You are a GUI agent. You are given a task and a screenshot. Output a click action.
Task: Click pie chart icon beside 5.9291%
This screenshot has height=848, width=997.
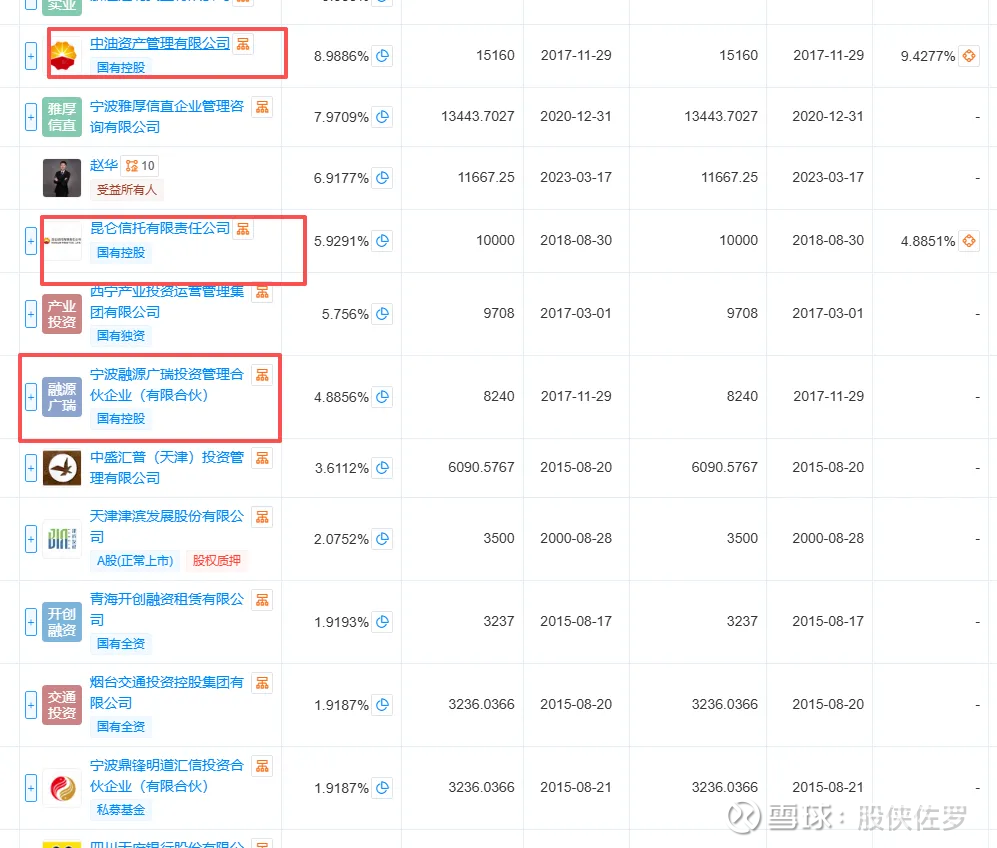(x=382, y=241)
